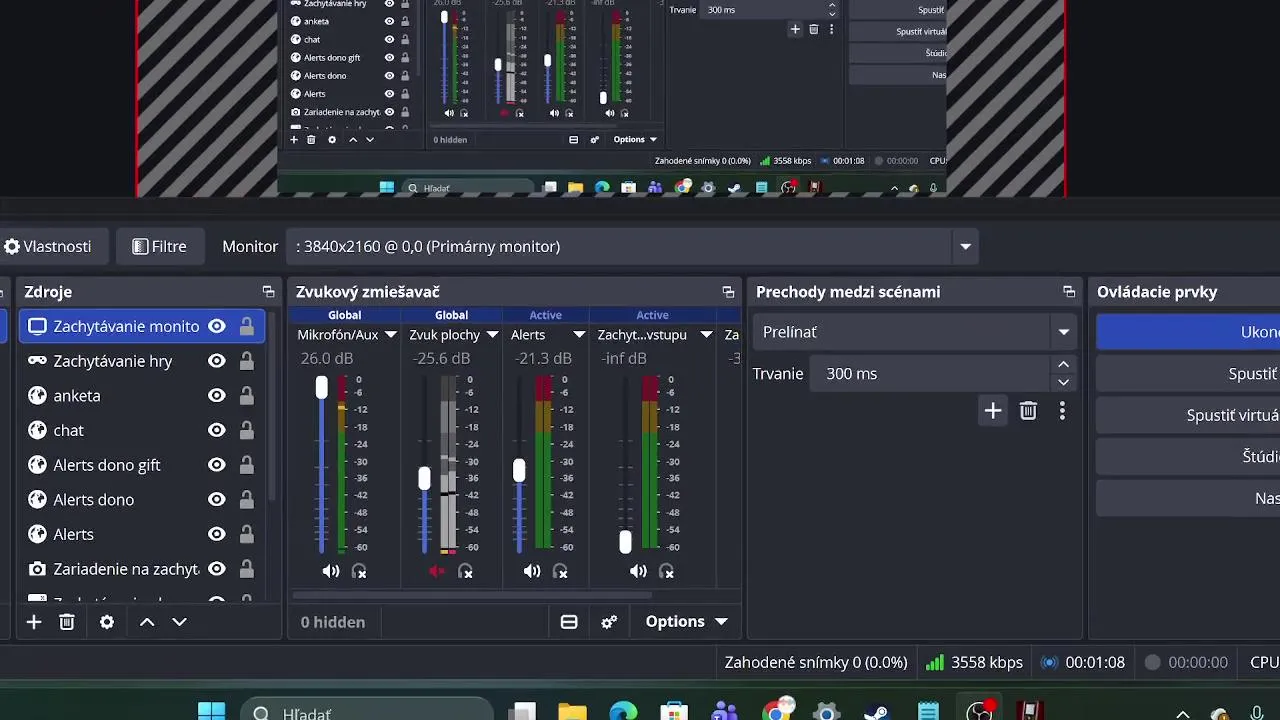The width and height of the screenshot is (1280, 720).
Task: Open the Monitor selection dropdown
Action: (965, 246)
